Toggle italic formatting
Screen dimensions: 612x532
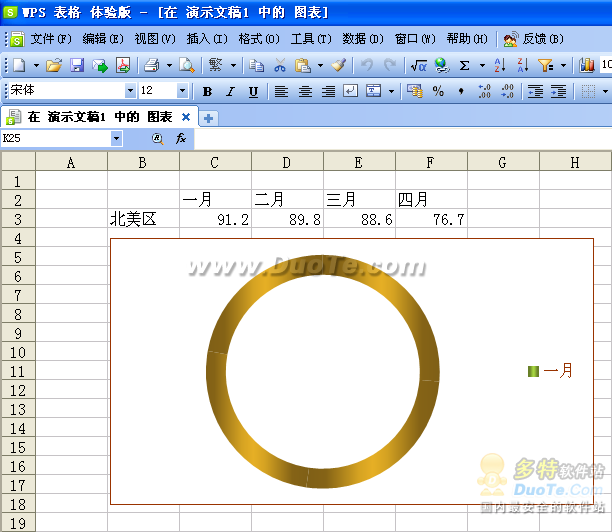tap(230, 91)
